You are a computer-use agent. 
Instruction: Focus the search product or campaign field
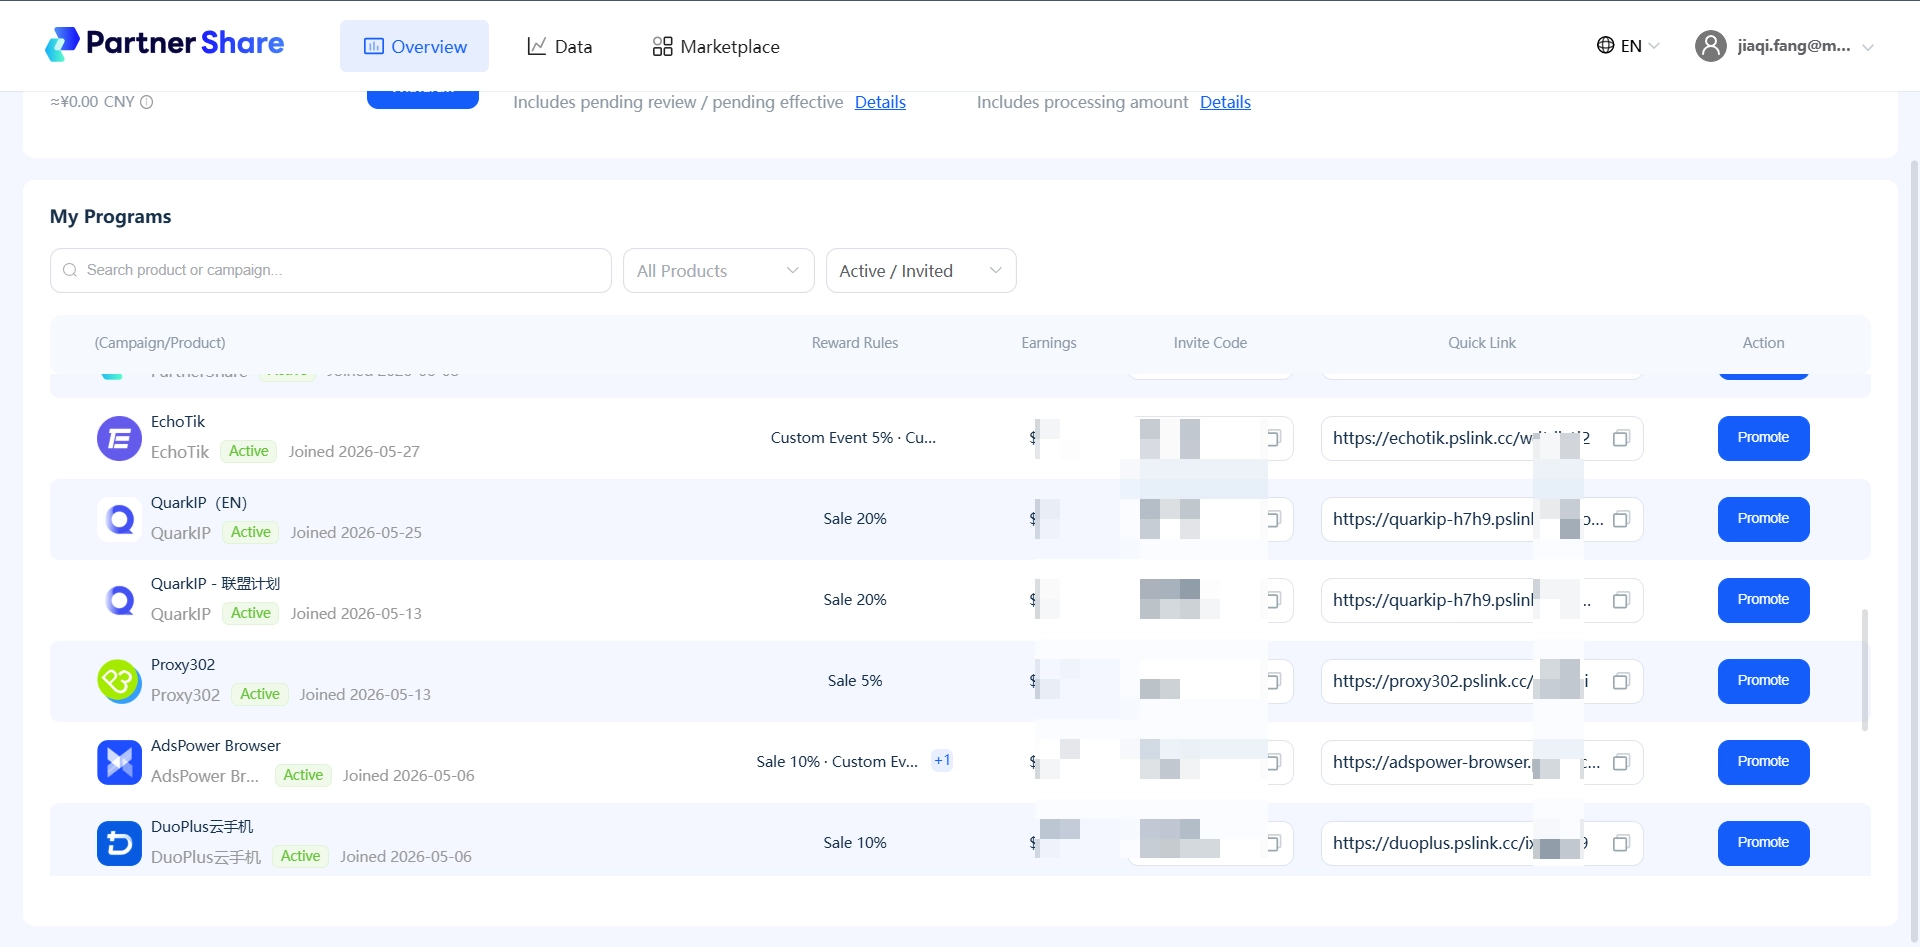pos(331,271)
